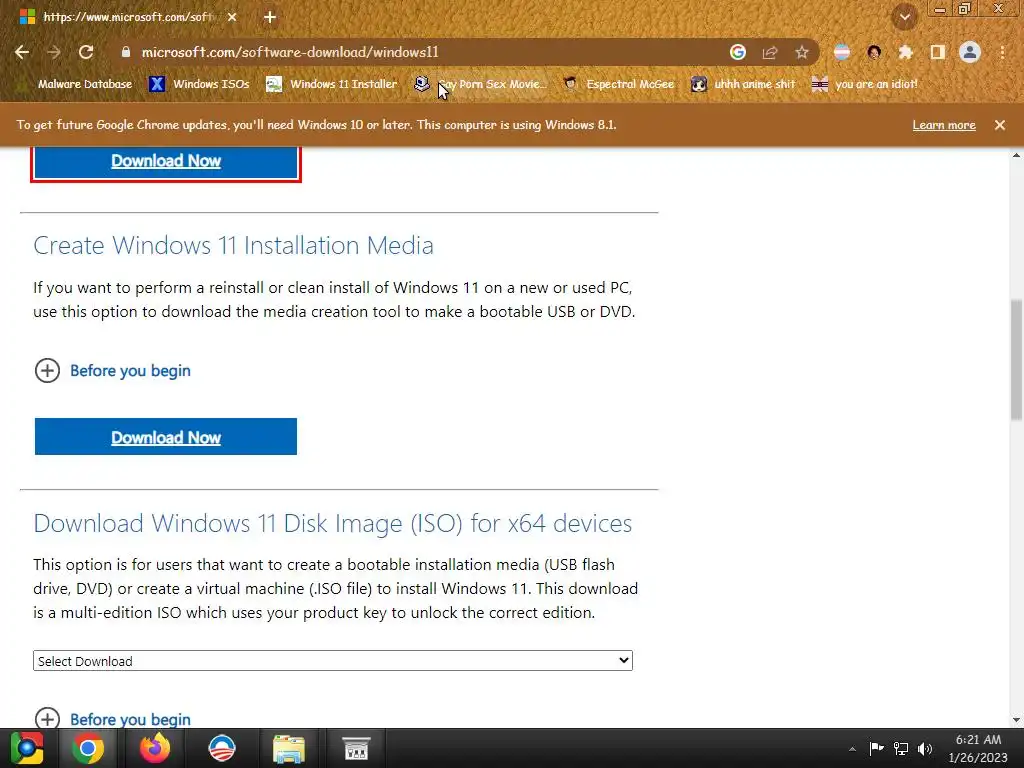Open a new browser tab

pyautogui.click(x=270, y=18)
